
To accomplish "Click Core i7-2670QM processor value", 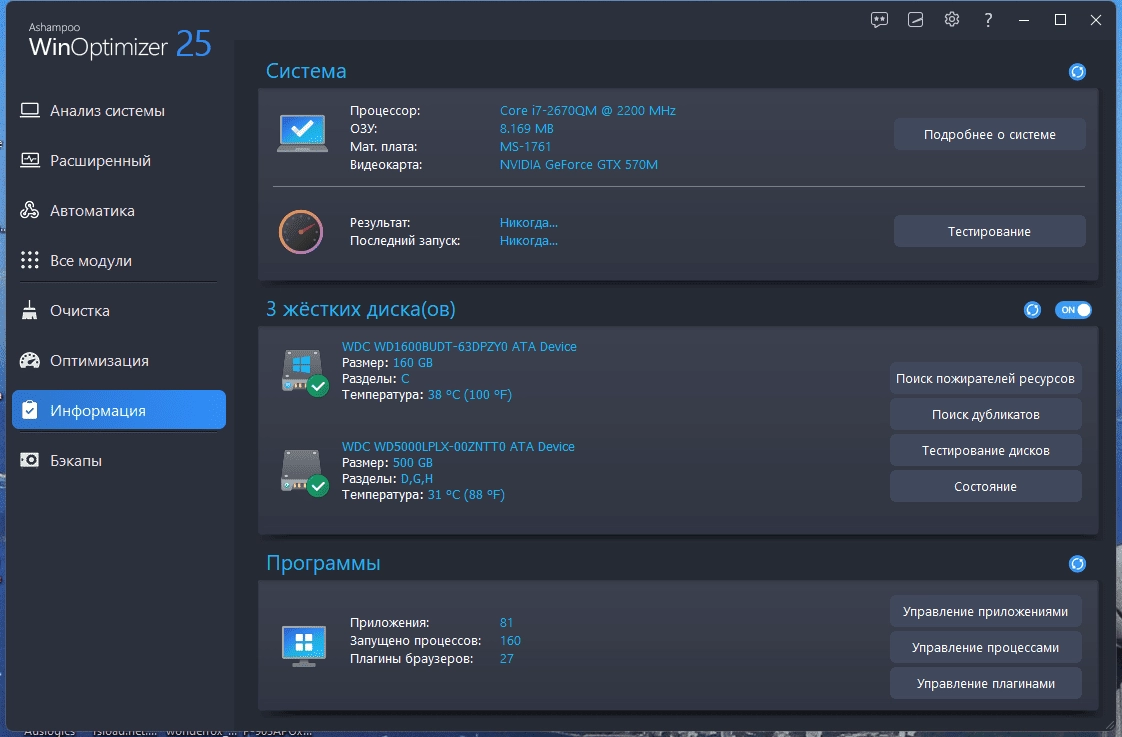I will 587,111.
